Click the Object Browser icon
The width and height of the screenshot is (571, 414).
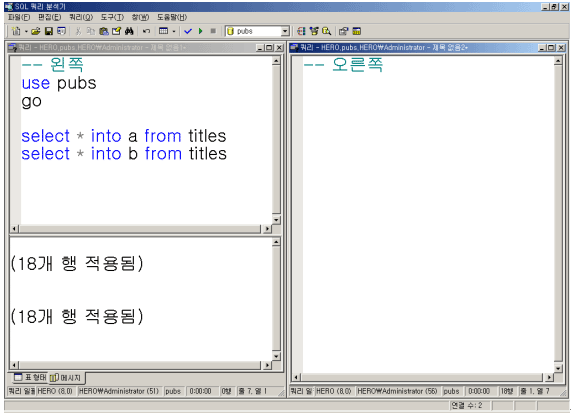pyautogui.click(x=314, y=31)
